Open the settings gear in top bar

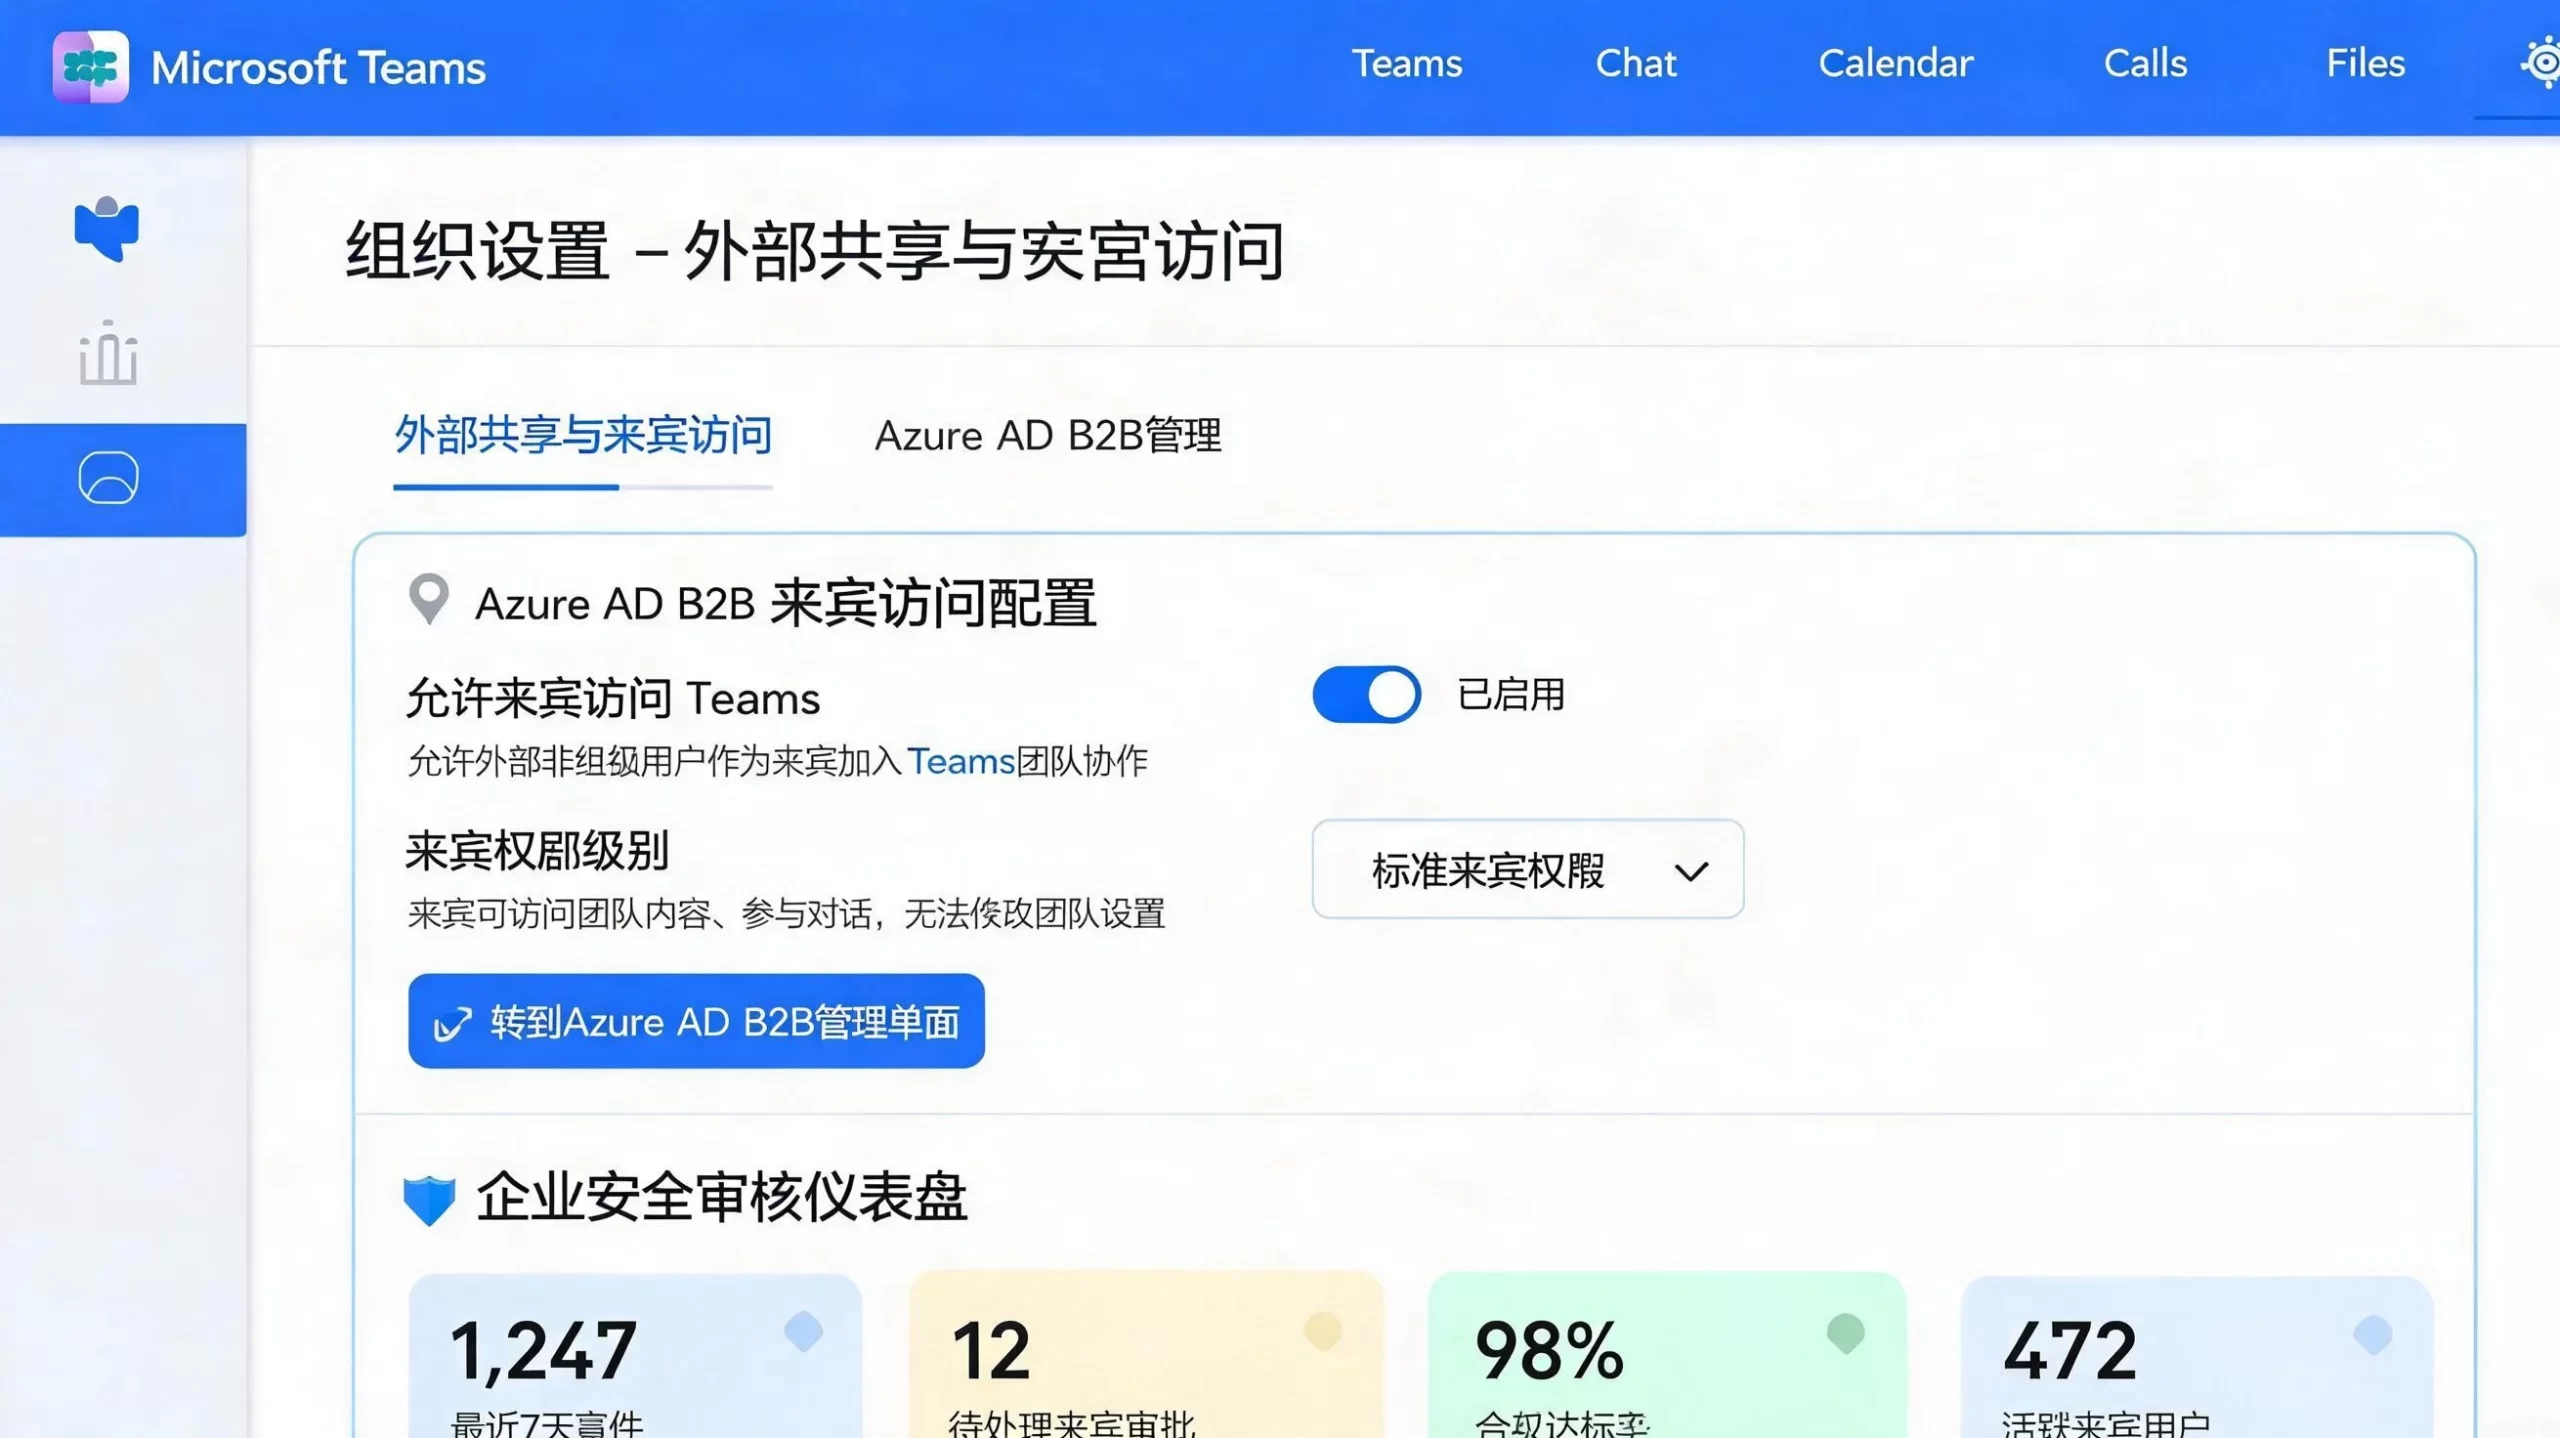(2542, 64)
